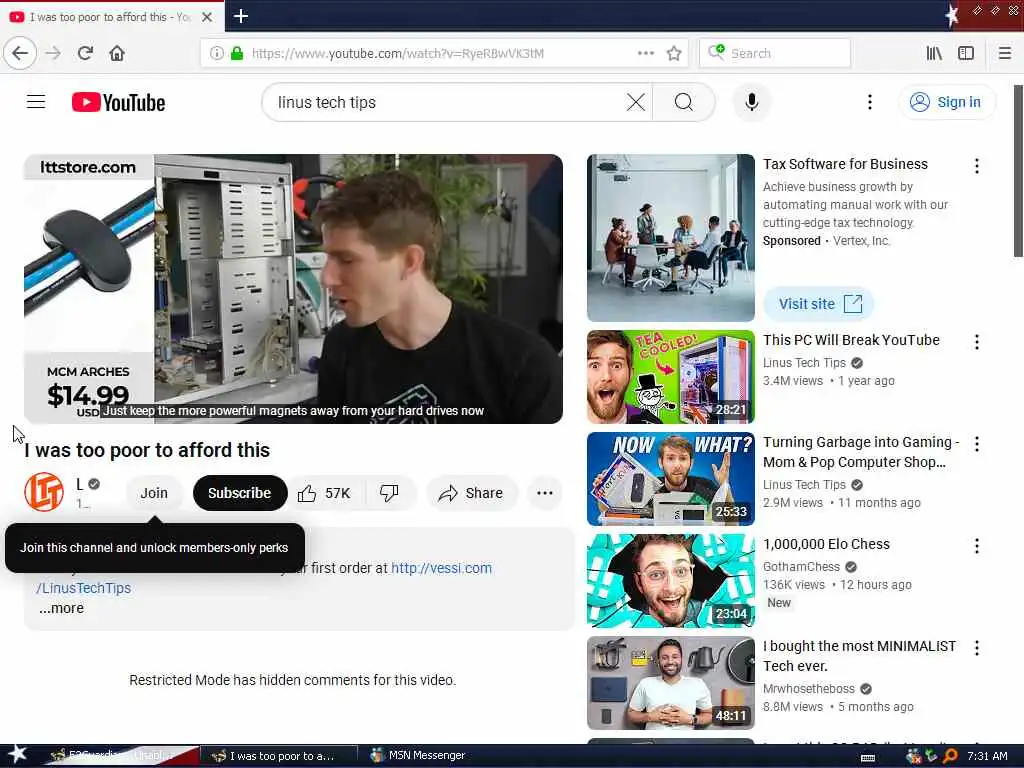Image resolution: width=1024 pixels, height=768 pixels.
Task: Open the Linus Tech Tips channel avatar
Action: [x=44, y=492]
